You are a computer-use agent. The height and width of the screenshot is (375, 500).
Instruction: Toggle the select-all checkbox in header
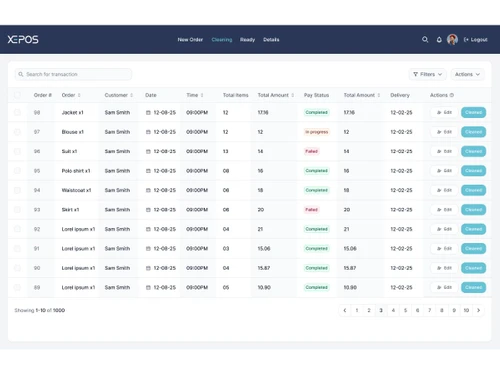point(17,95)
